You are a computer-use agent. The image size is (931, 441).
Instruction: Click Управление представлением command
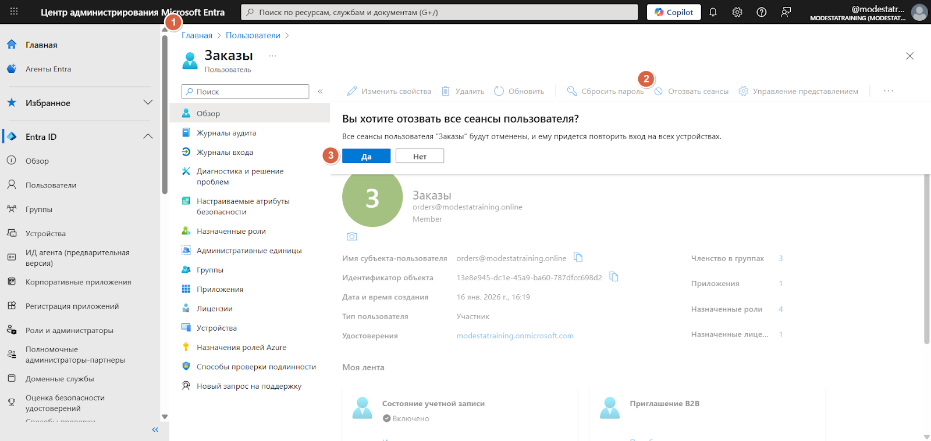coord(799,91)
